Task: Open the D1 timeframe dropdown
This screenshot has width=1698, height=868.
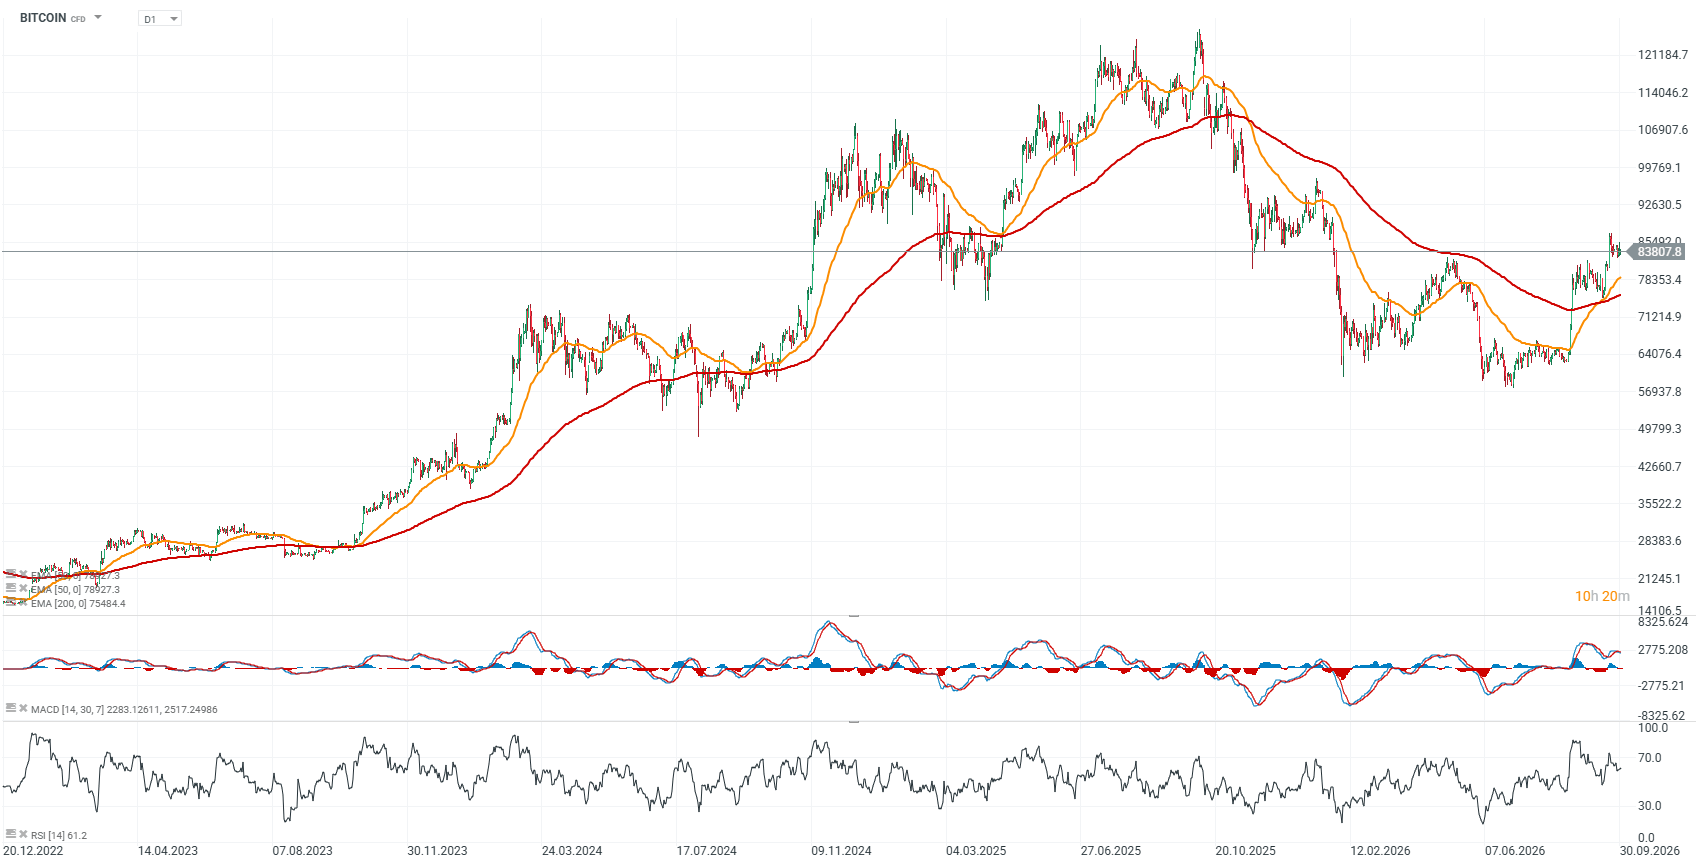Action: click(160, 19)
